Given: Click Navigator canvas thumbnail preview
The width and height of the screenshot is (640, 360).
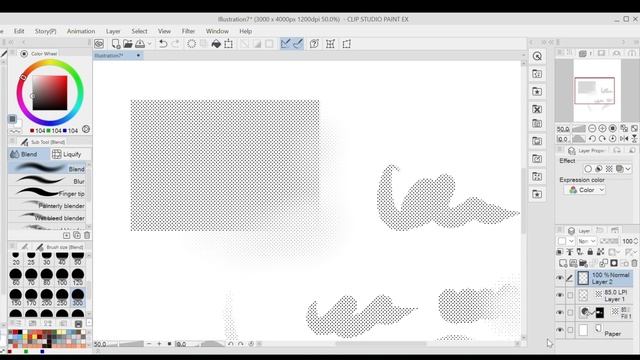Looking at the screenshot, I should click(x=597, y=91).
